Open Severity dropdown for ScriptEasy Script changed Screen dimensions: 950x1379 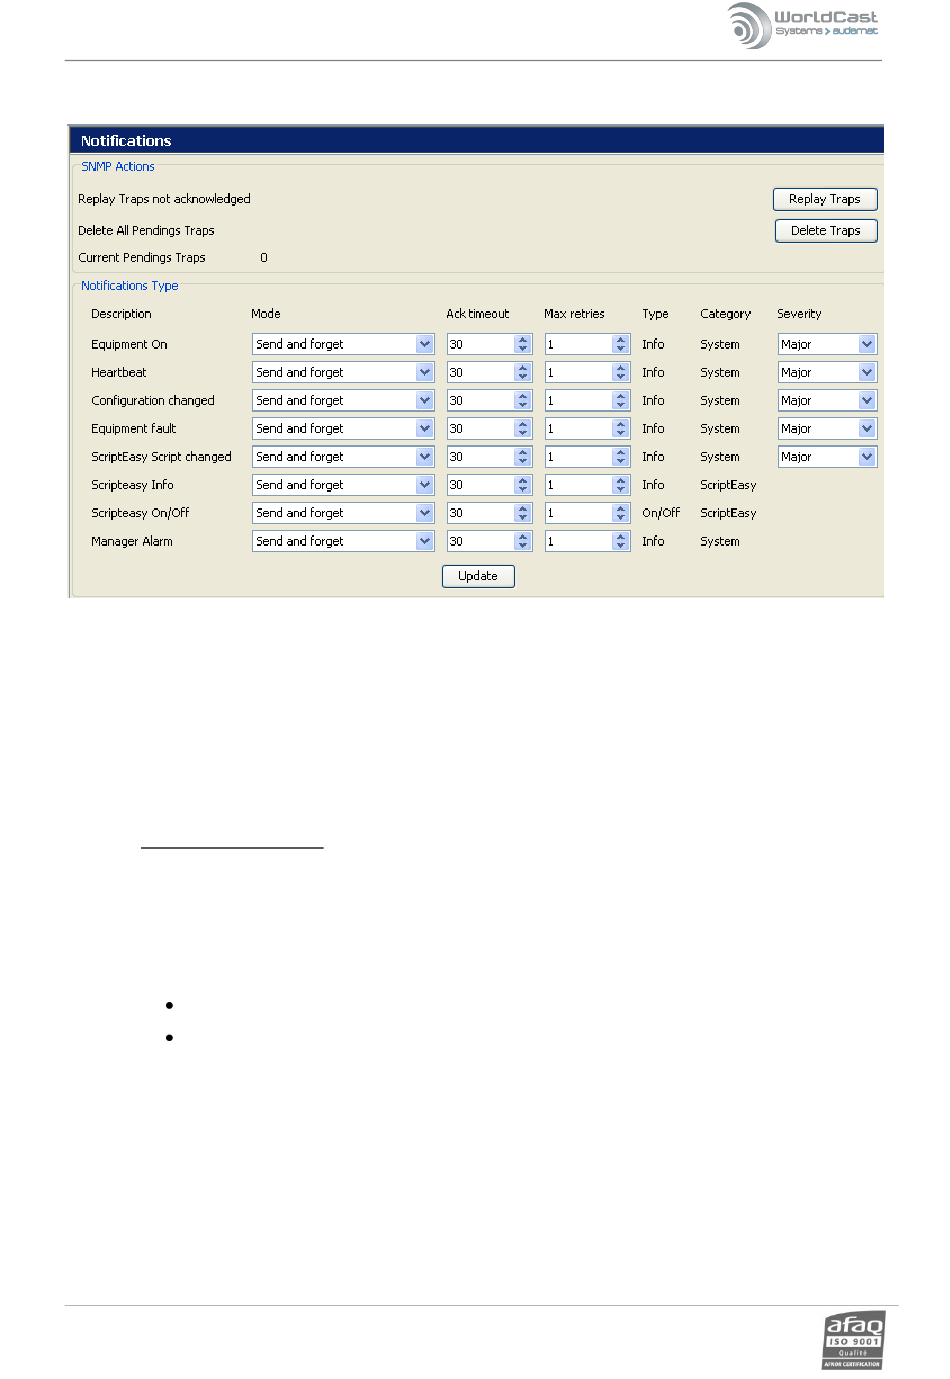(x=827, y=456)
